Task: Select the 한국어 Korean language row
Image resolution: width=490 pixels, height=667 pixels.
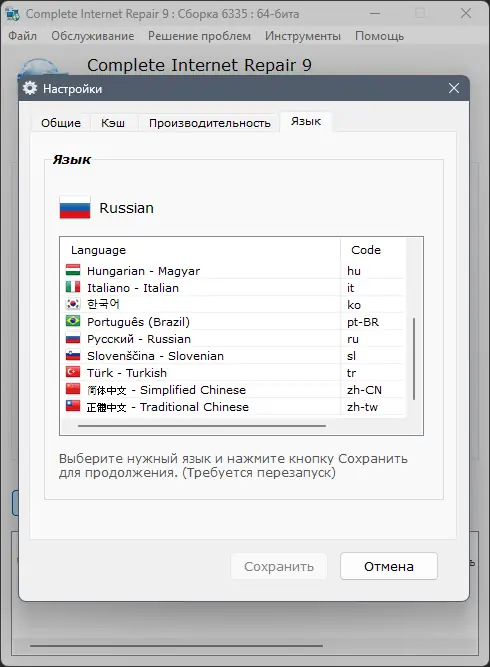Action: click(234, 305)
